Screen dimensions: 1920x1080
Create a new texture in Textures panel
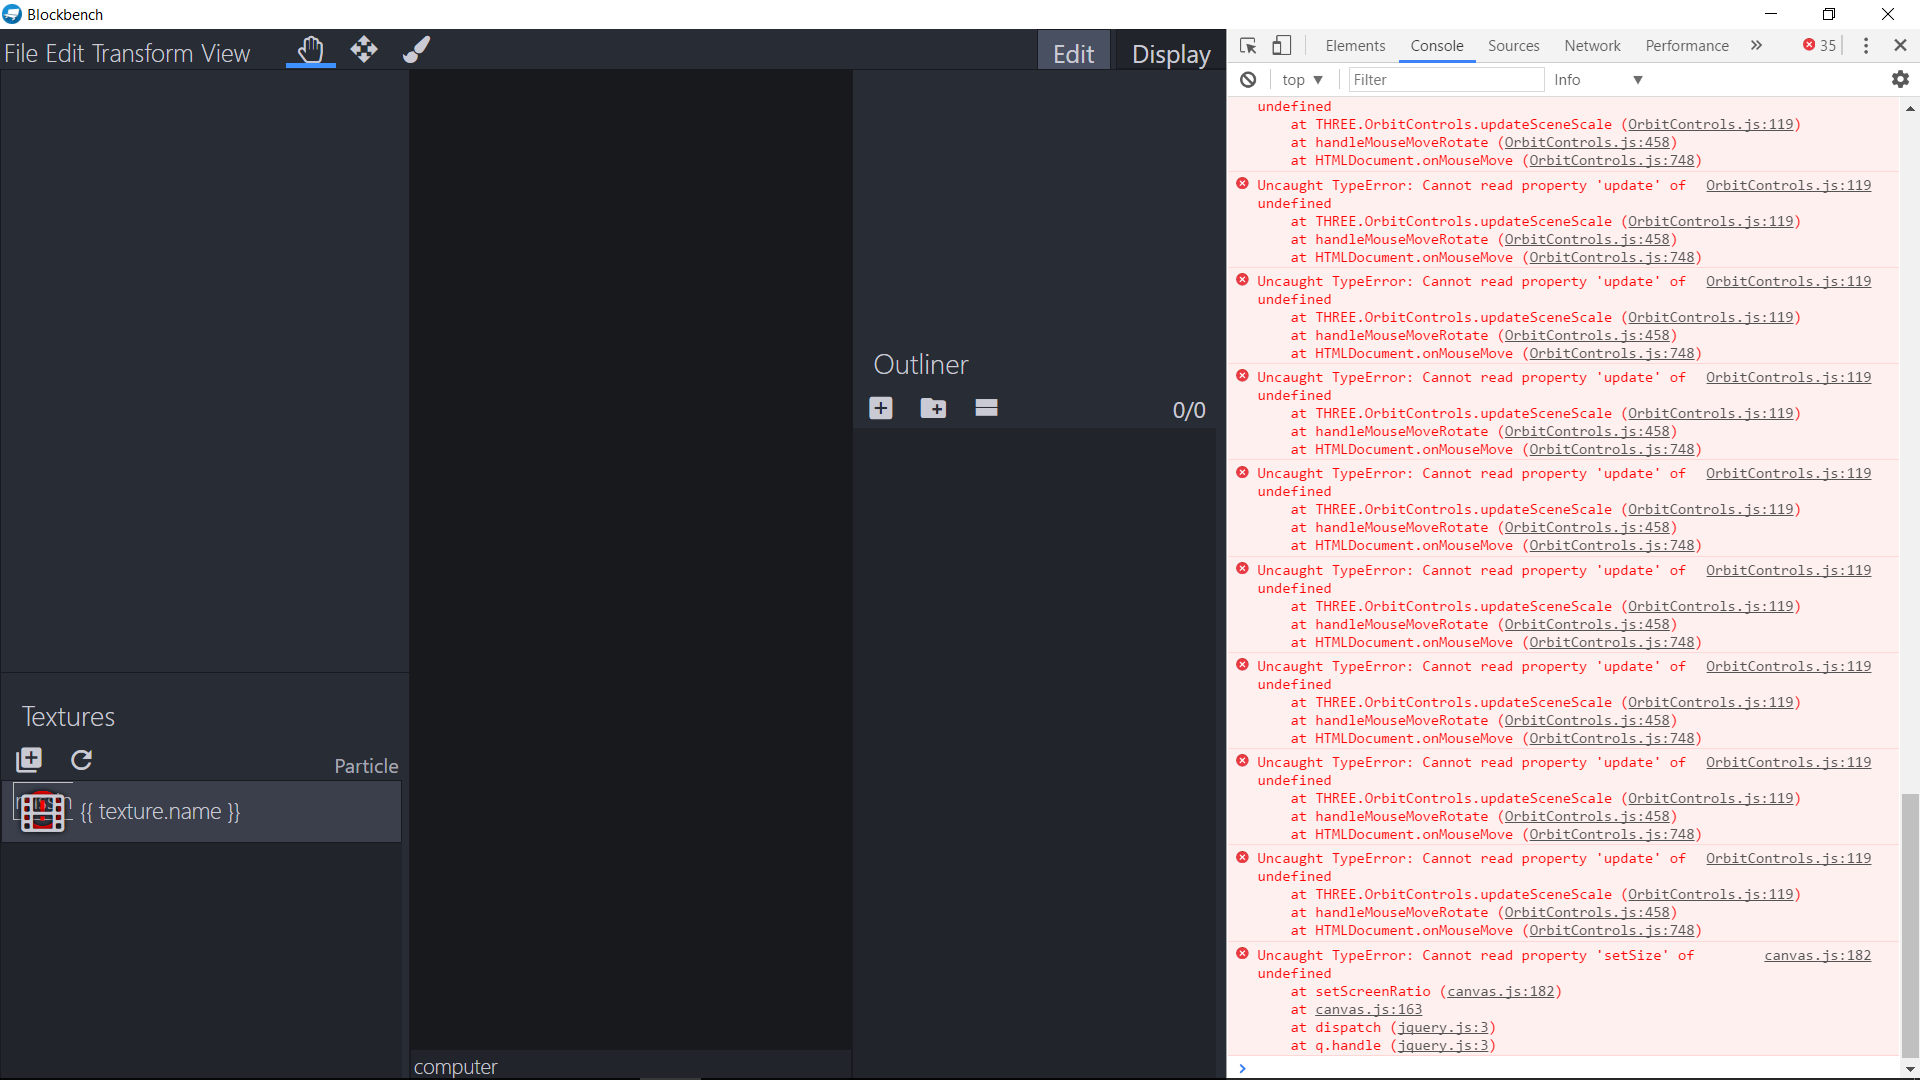[29, 760]
